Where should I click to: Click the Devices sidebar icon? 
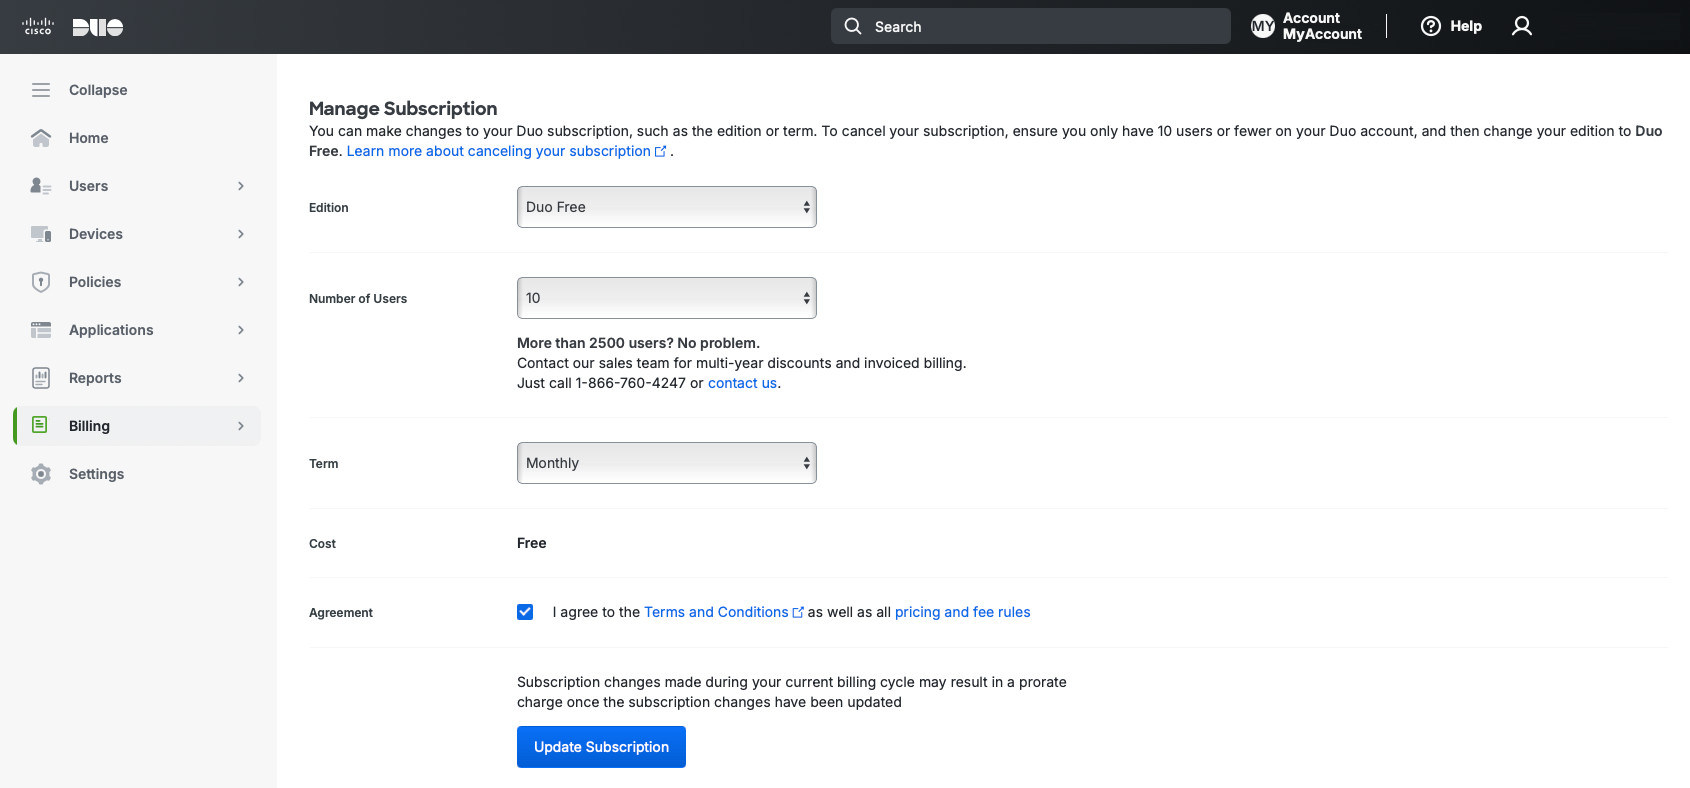pos(41,234)
